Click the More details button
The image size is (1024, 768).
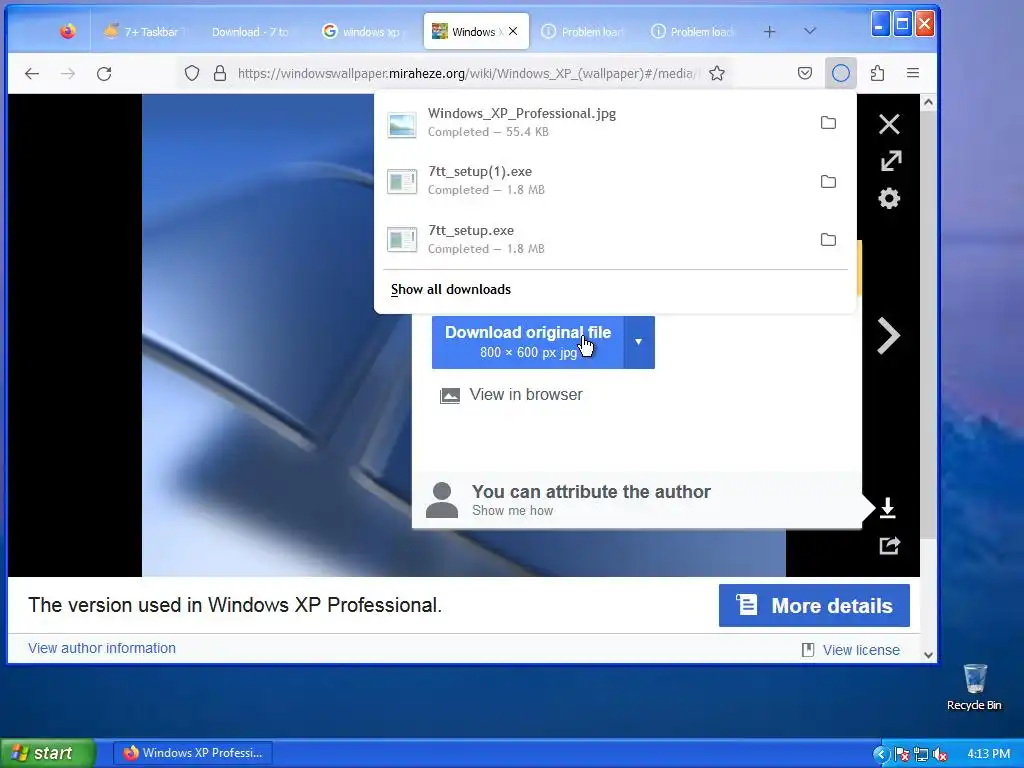pyautogui.click(x=814, y=605)
